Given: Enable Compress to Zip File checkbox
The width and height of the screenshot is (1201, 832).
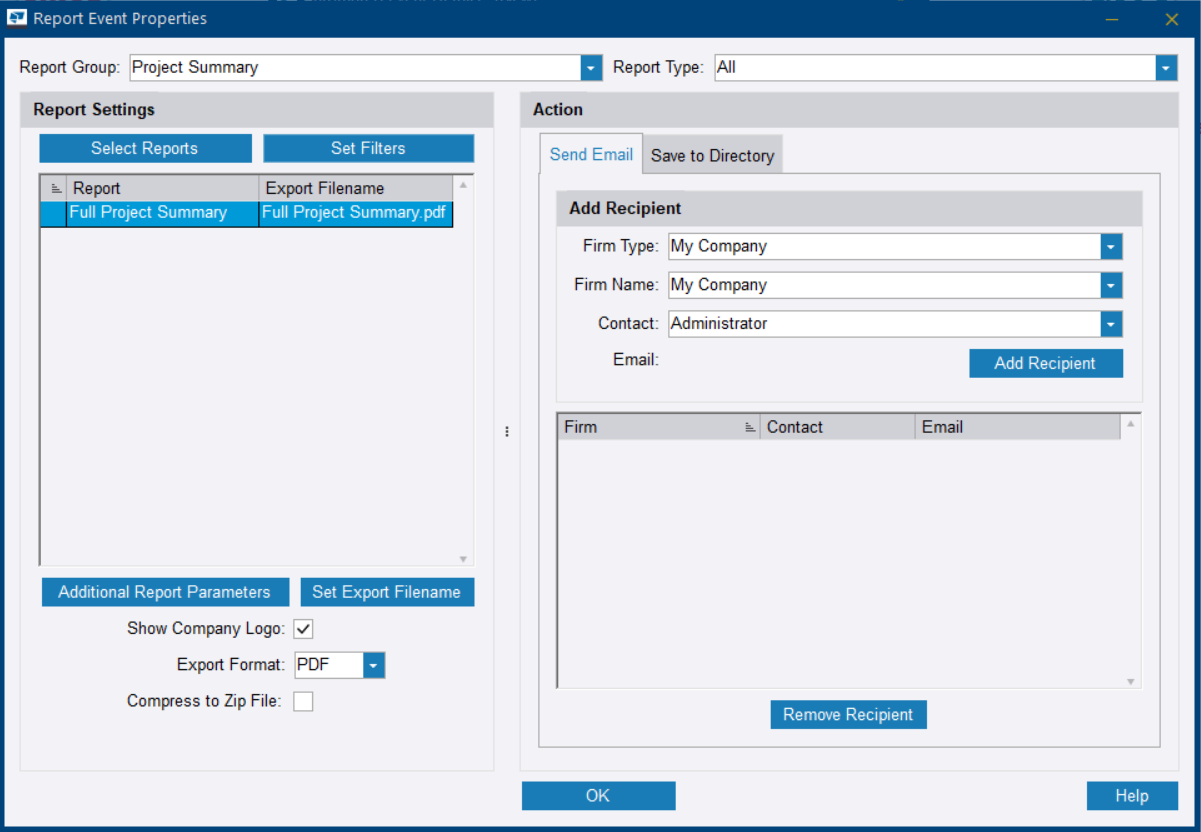Looking at the screenshot, I should pyautogui.click(x=303, y=701).
